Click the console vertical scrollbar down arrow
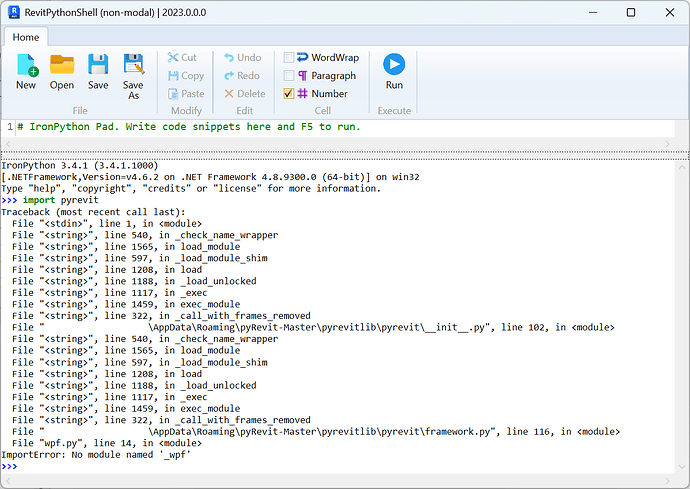The image size is (690, 489). 682,467
